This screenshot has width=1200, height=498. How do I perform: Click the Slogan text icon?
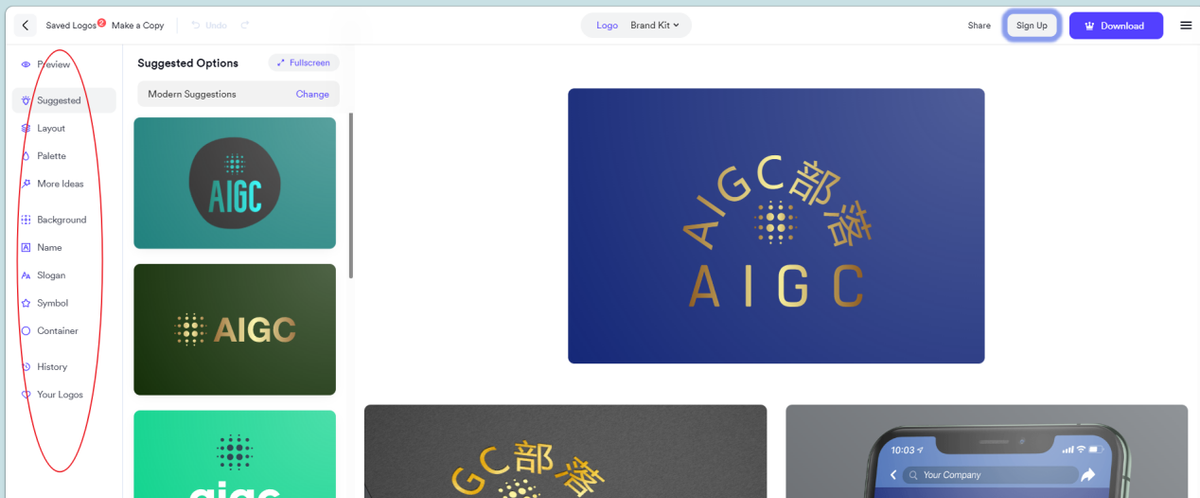[26, 275]
